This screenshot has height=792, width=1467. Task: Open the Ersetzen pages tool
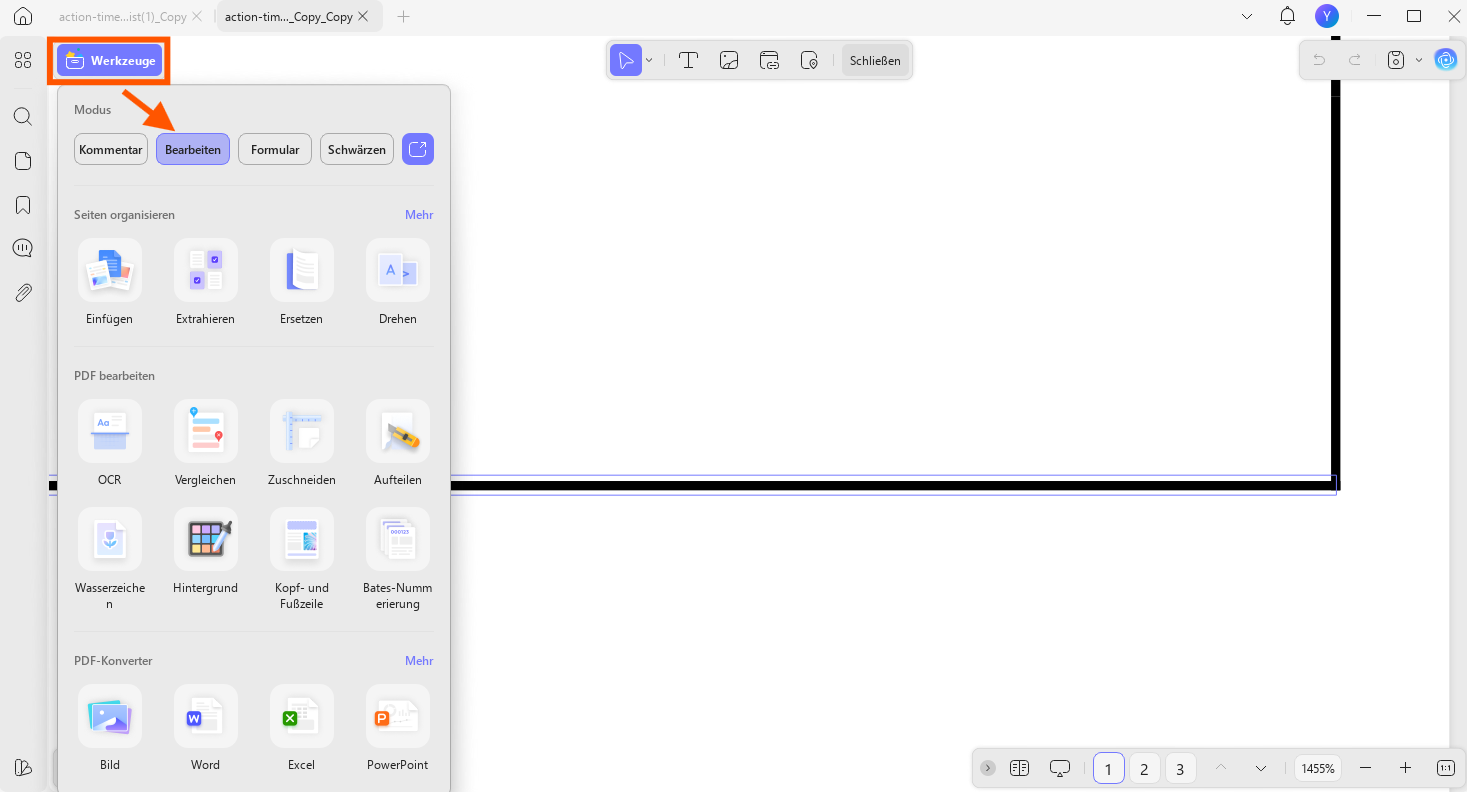302,270
